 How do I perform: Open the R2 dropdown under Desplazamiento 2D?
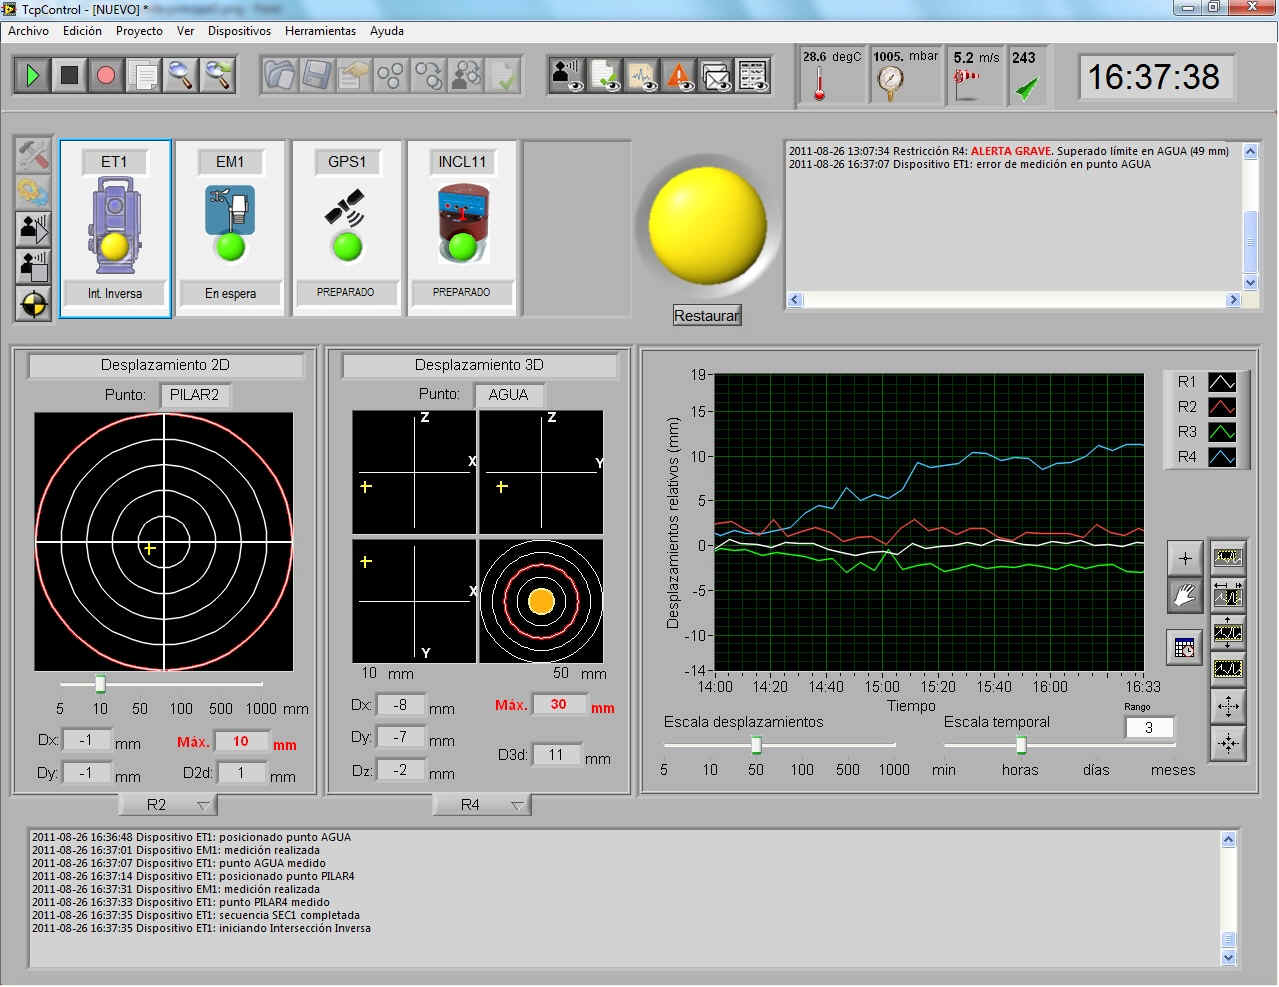pyautogui.click(x=168, y=805)
